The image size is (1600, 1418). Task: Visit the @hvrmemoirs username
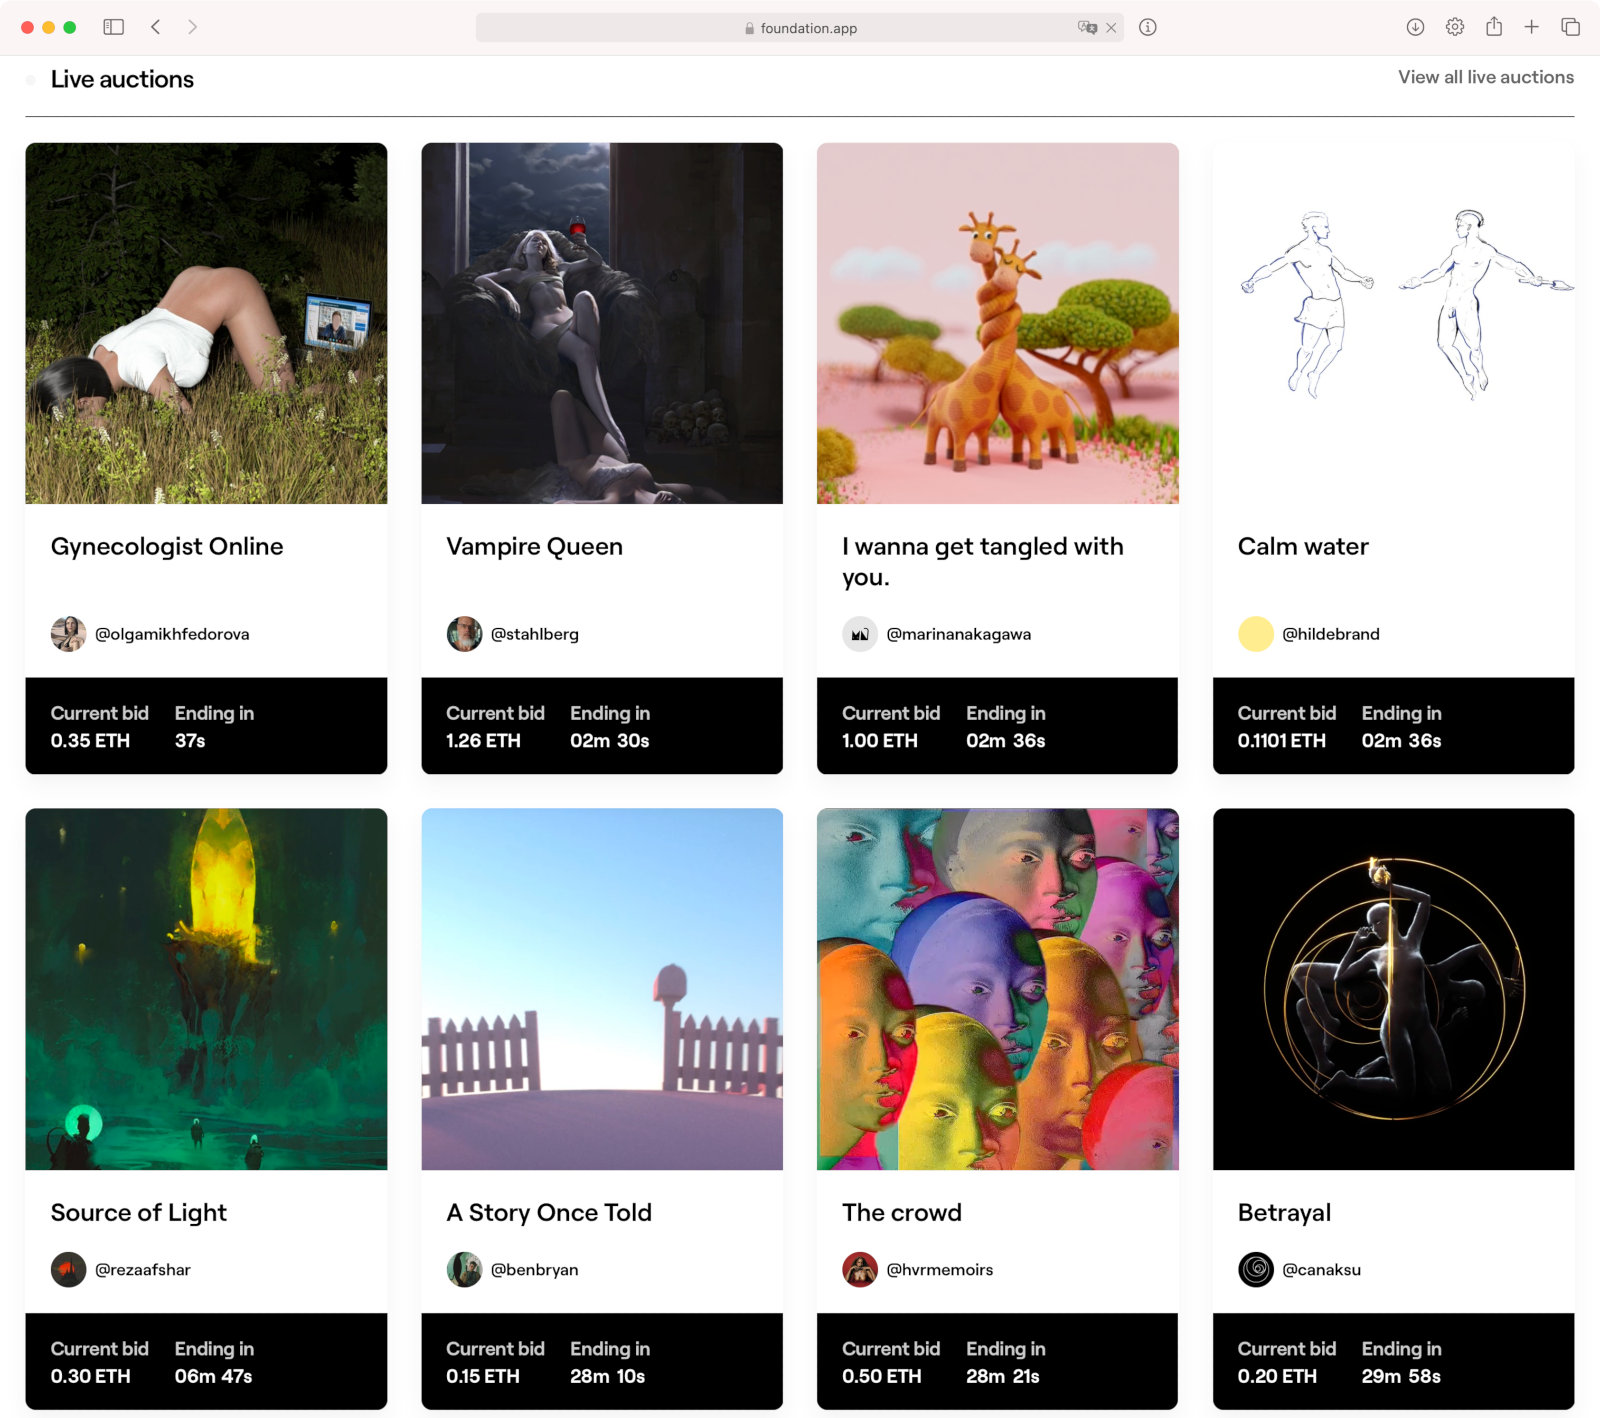click(940, 1270)
